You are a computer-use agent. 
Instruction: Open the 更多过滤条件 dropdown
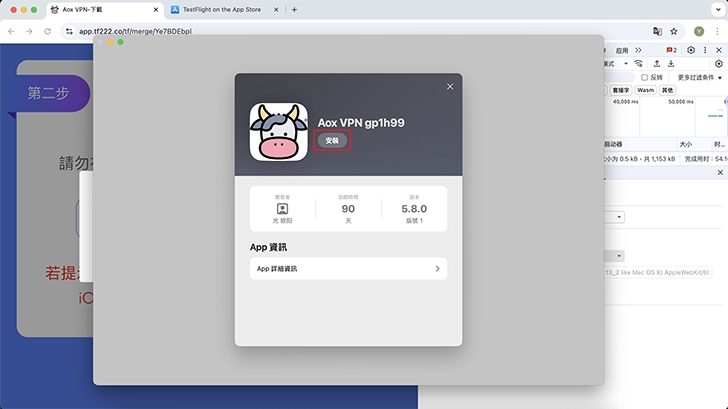coord(701,77)
